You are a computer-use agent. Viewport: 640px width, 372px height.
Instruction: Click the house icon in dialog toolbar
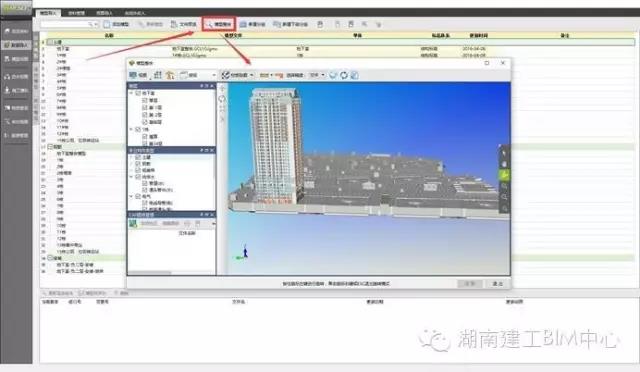tap(170, 75)
